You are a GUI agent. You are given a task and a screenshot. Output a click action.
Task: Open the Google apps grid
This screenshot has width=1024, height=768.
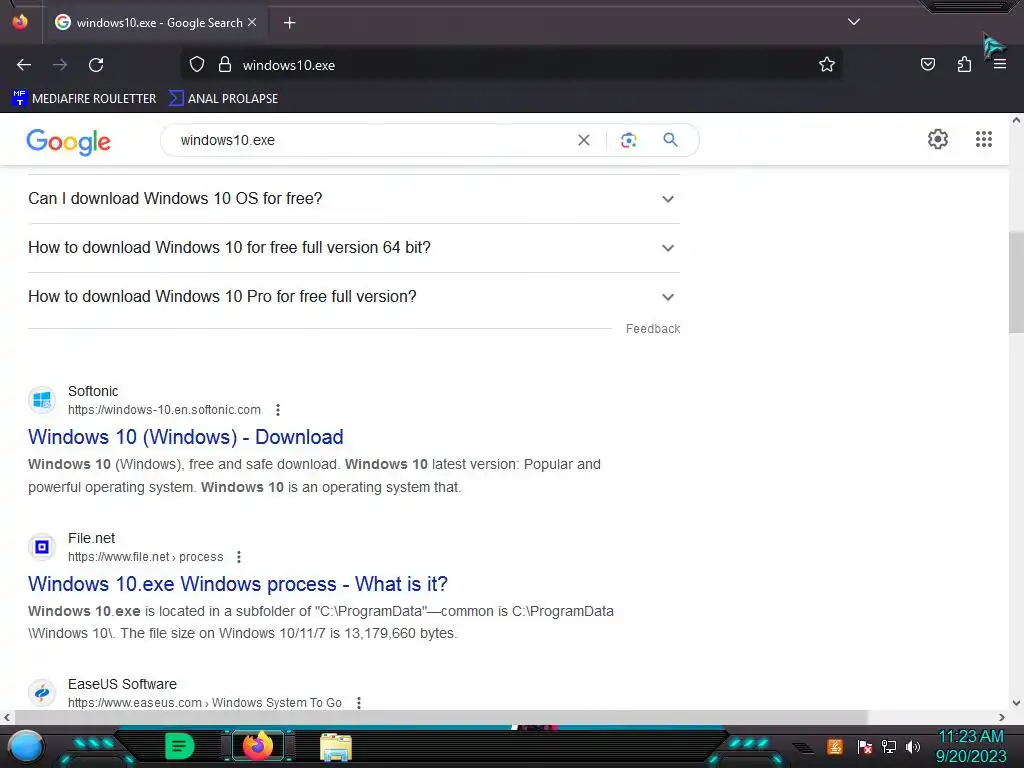[x=984, y=139]
